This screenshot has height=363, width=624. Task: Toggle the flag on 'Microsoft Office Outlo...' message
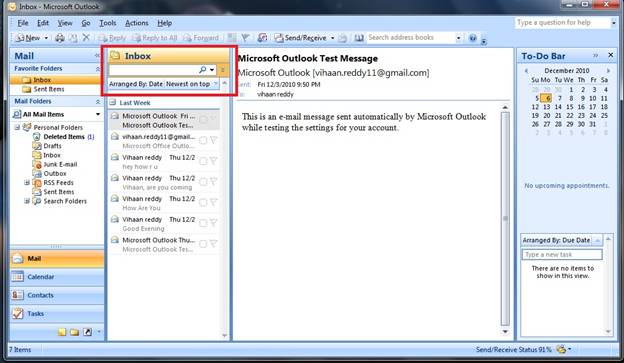click(x=214, y=140)
